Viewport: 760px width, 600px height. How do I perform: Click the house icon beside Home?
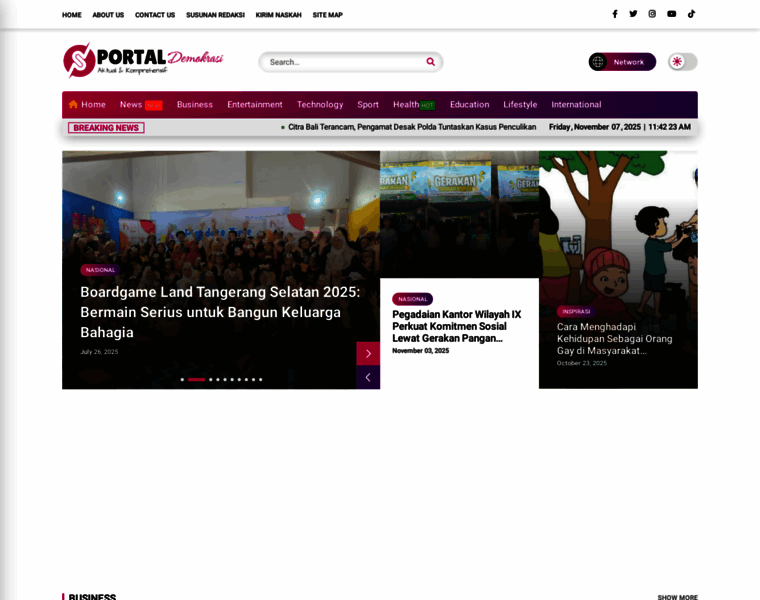point(73,104)
